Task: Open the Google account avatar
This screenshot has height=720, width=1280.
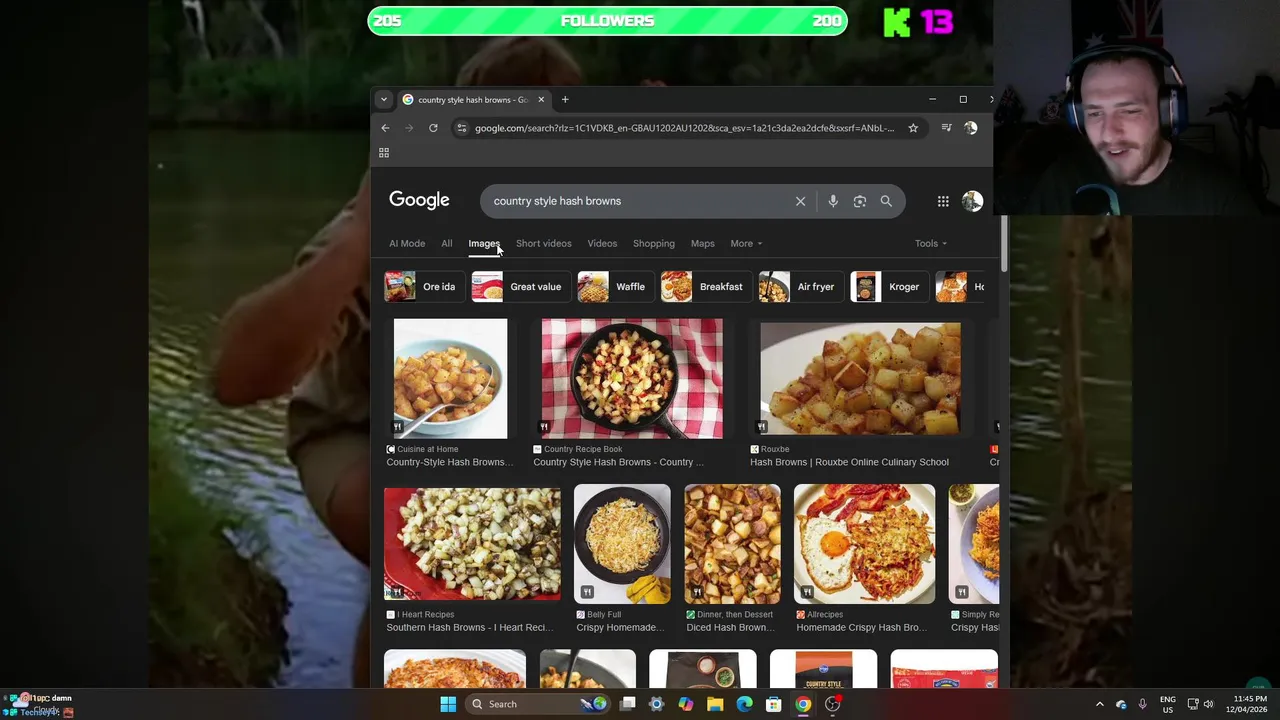Action: tap(972, 201)
